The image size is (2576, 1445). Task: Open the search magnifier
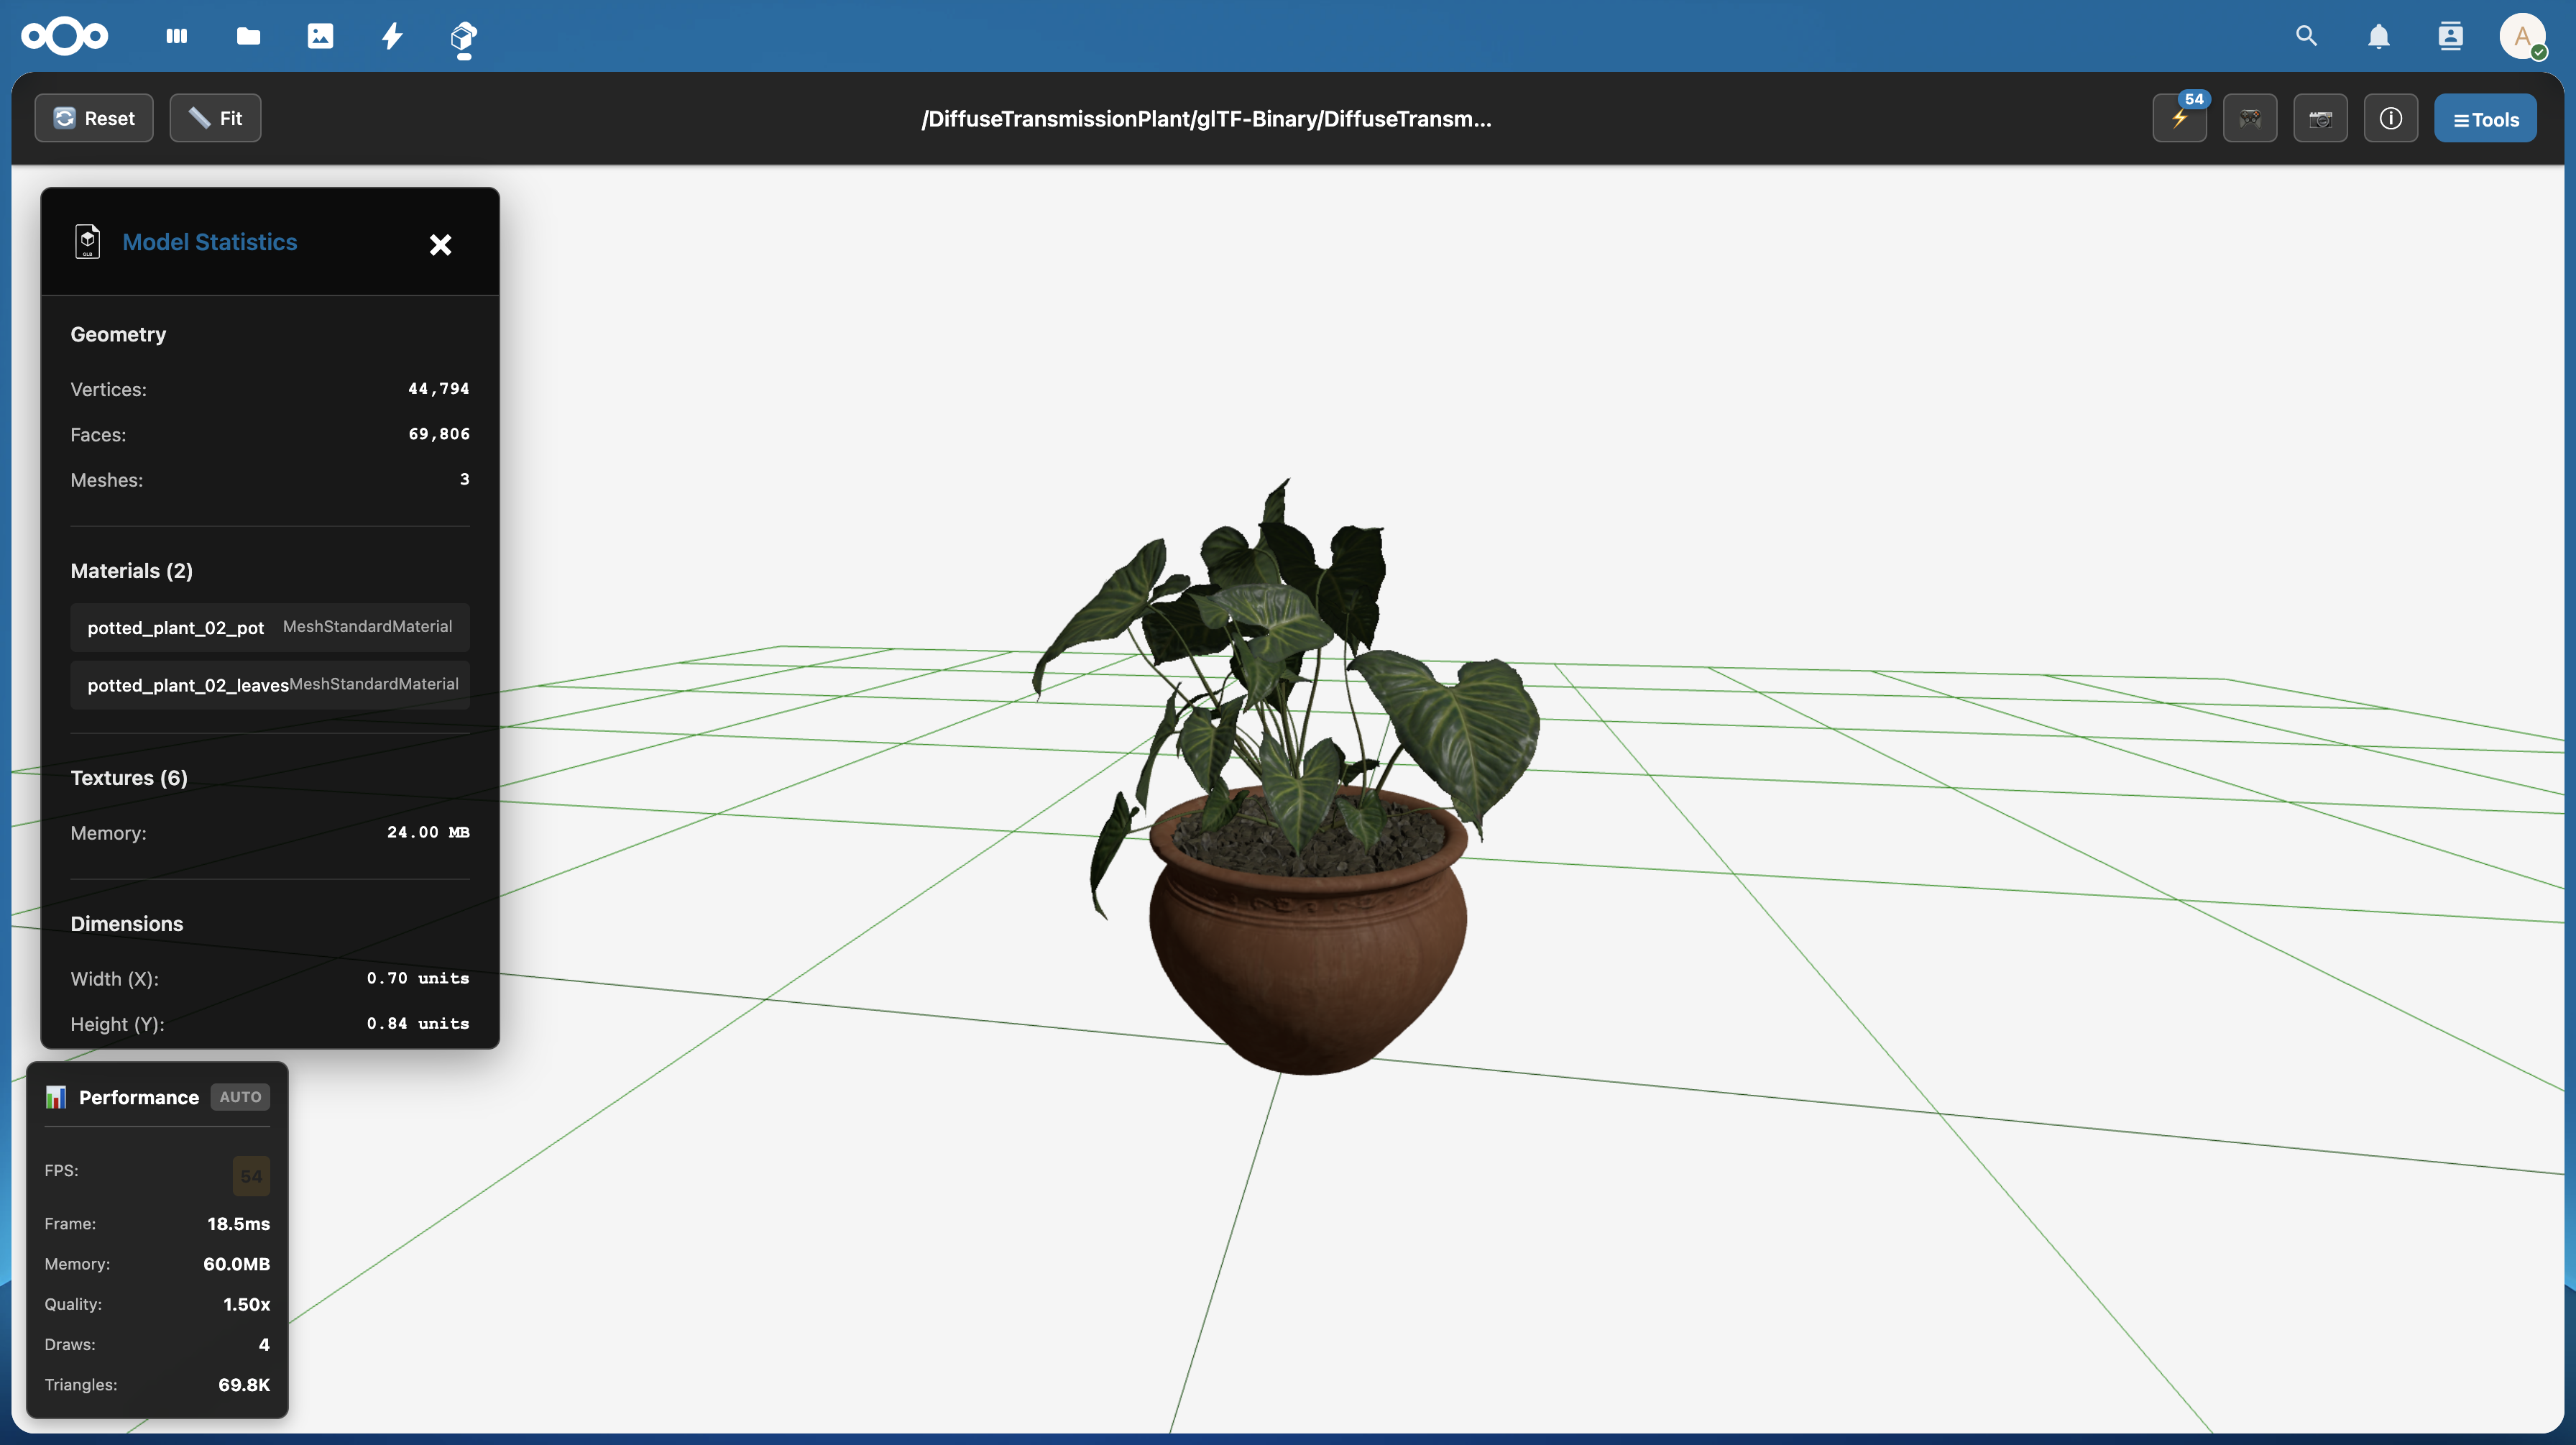tap(2306, 36)
